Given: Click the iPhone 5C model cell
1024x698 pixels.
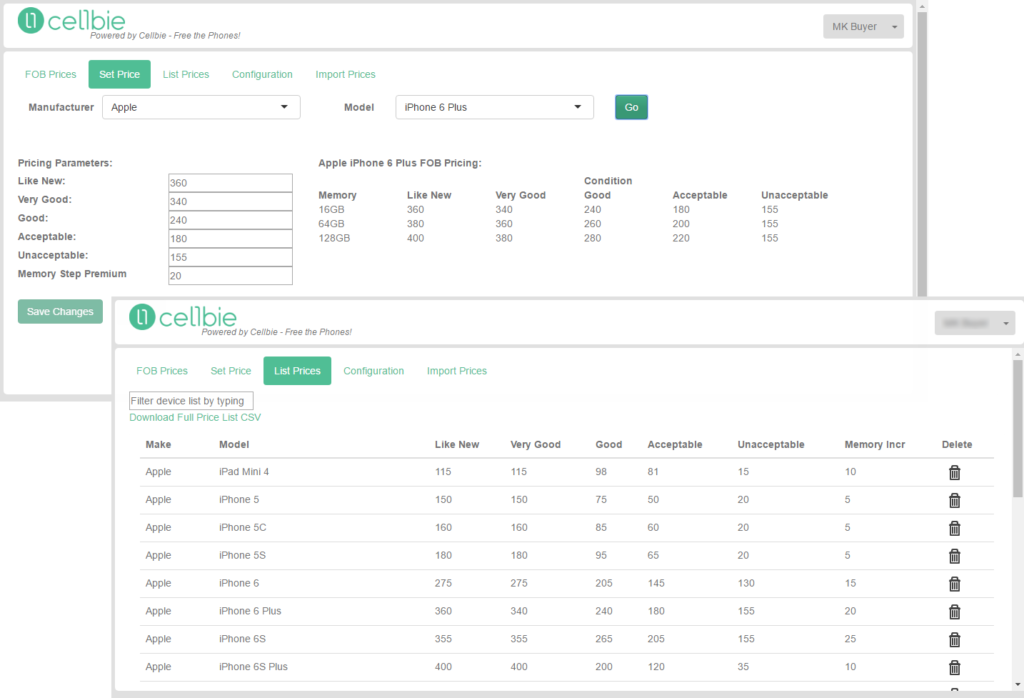Looking at the screenshot, I should point(242,528).
